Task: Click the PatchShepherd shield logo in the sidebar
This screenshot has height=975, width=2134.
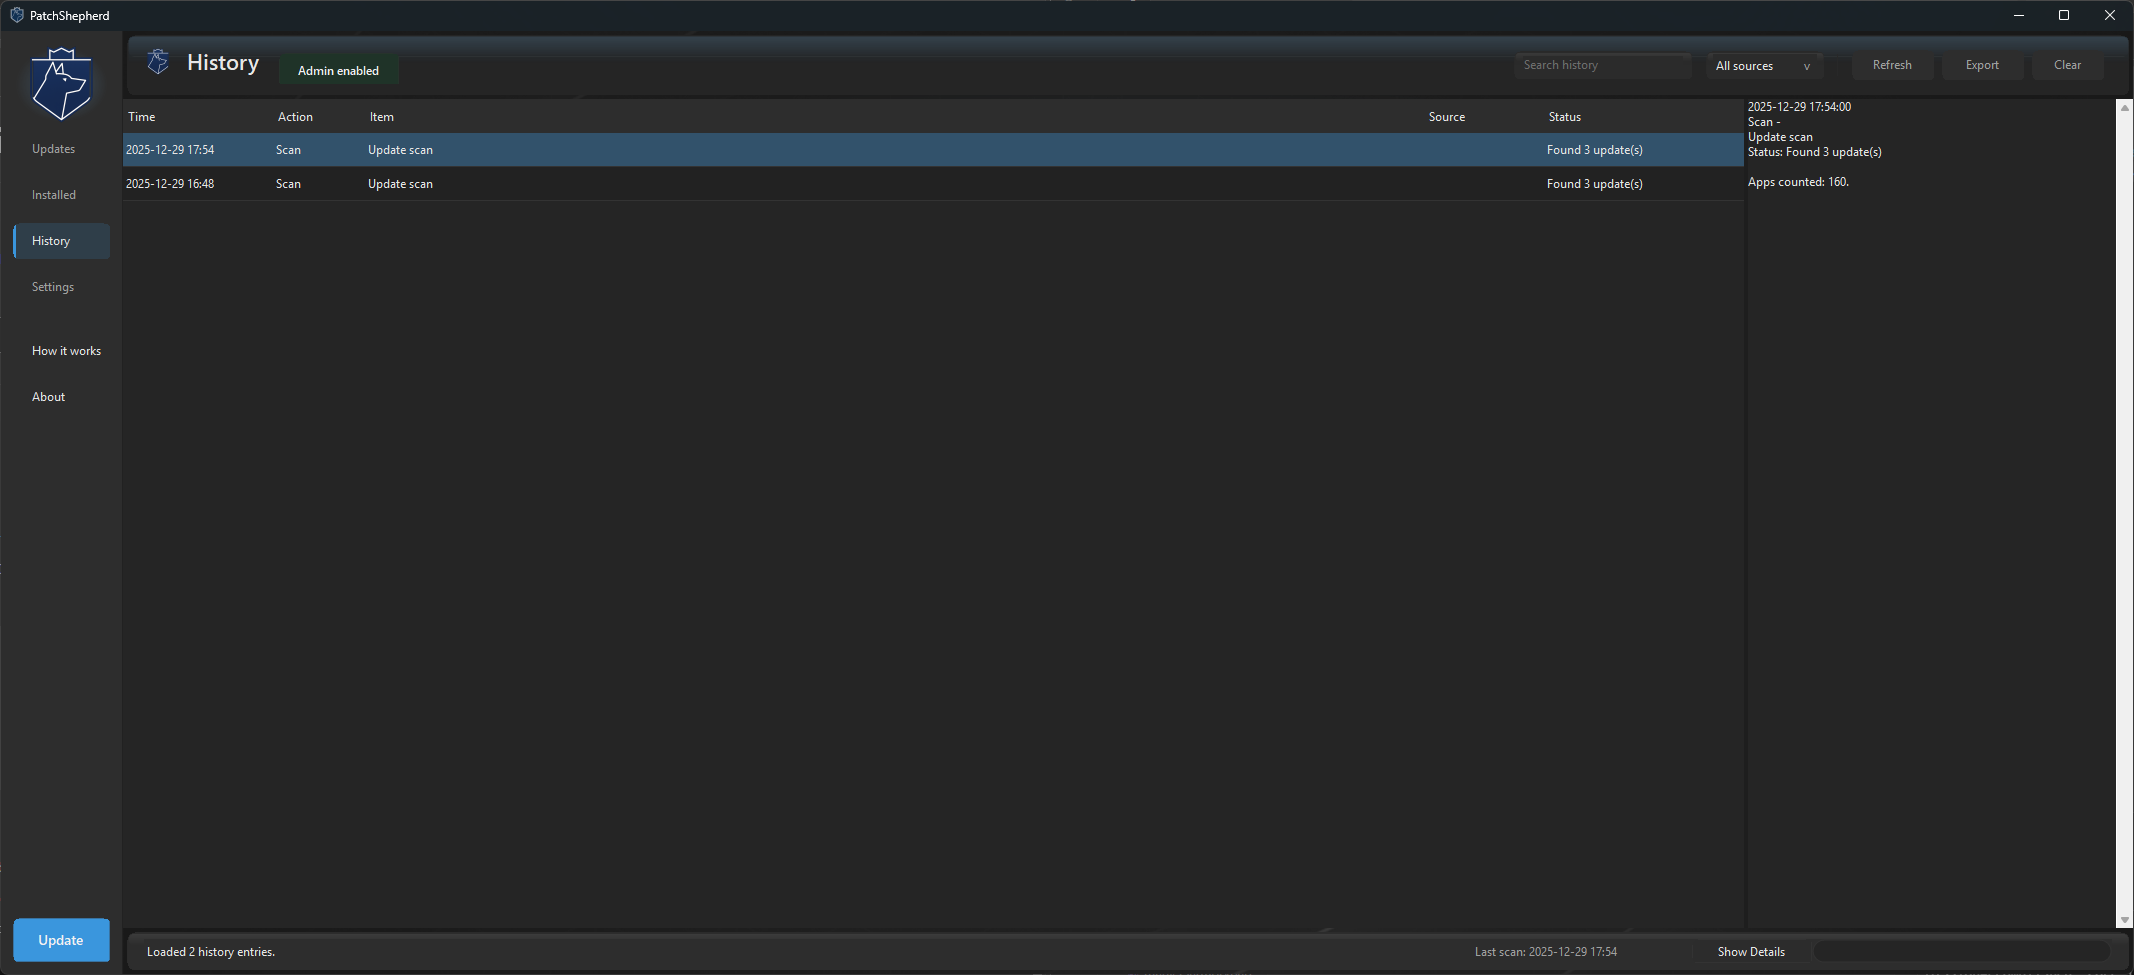Action: click(61, 83)
